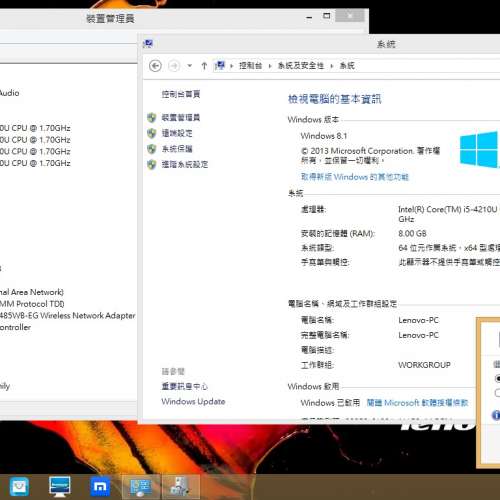Screen dimensions: 500x500
Task: Click the Windows 8.1 edition text
Action: click(x=324, y=136)
